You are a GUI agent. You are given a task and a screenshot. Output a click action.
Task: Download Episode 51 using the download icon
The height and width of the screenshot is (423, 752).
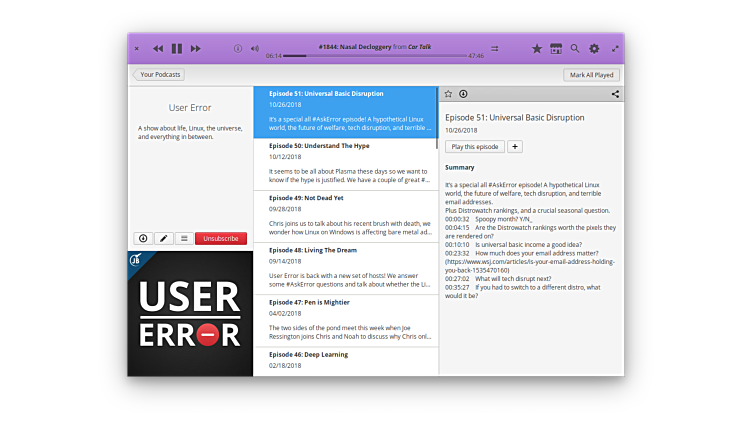[463, 94]
